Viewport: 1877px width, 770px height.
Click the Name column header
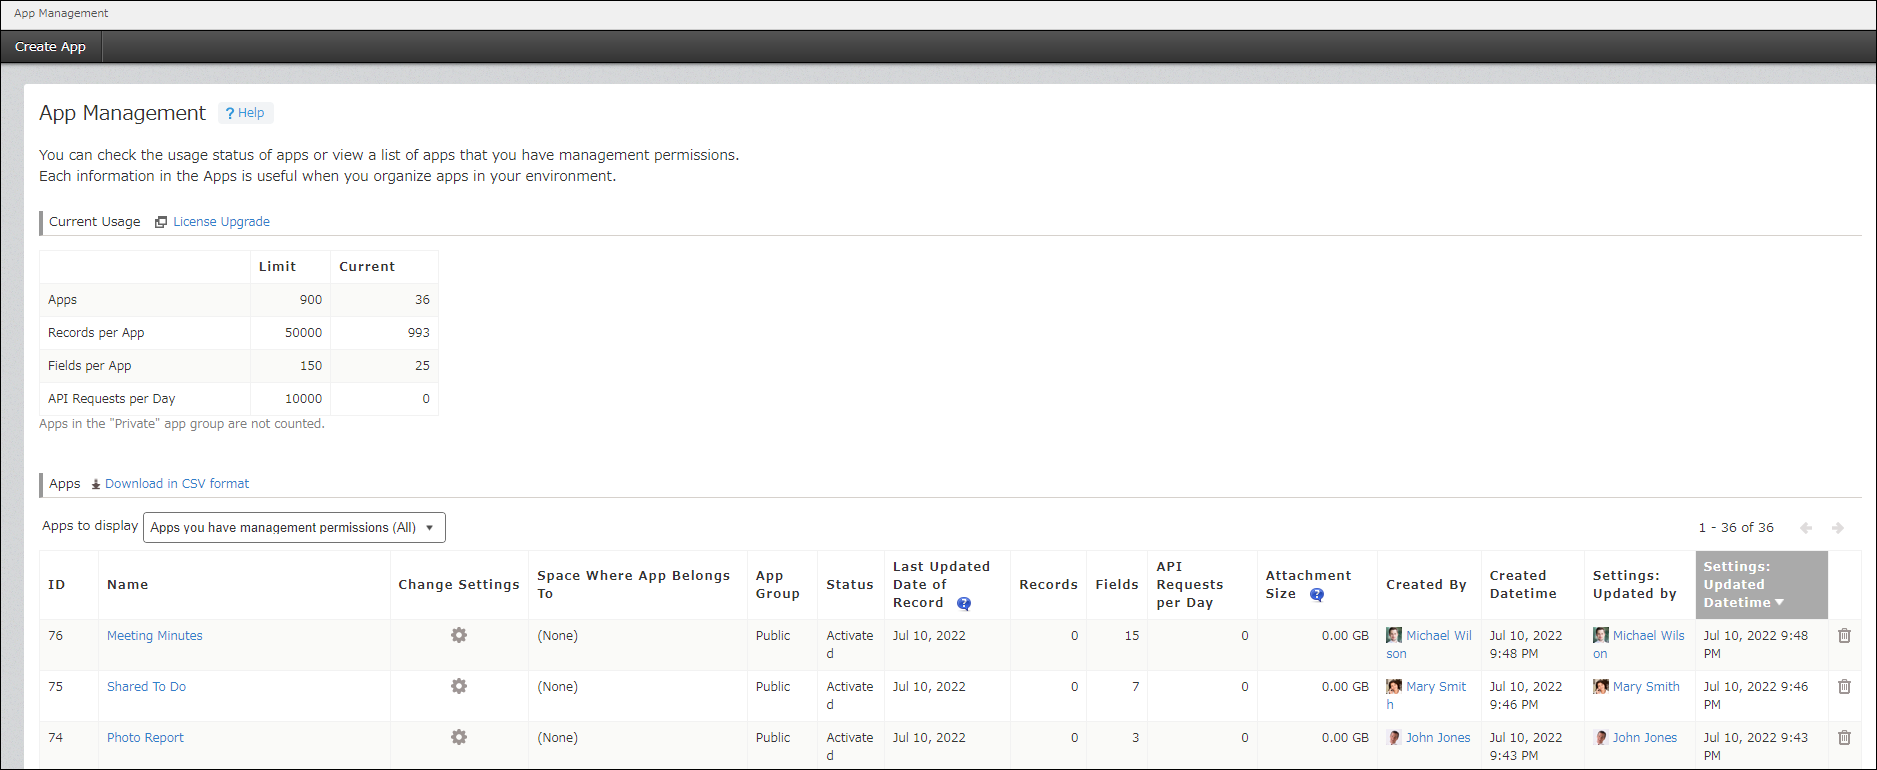tap(244, 585)
